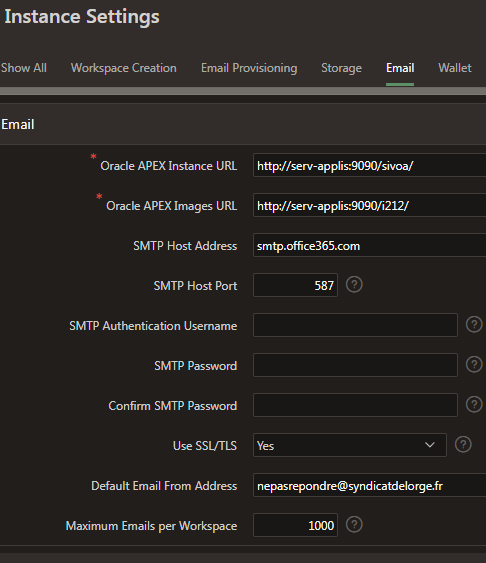Open help for Use SSL/TLS
This screenshot has height=563, width=486.
tap(463, 445)
